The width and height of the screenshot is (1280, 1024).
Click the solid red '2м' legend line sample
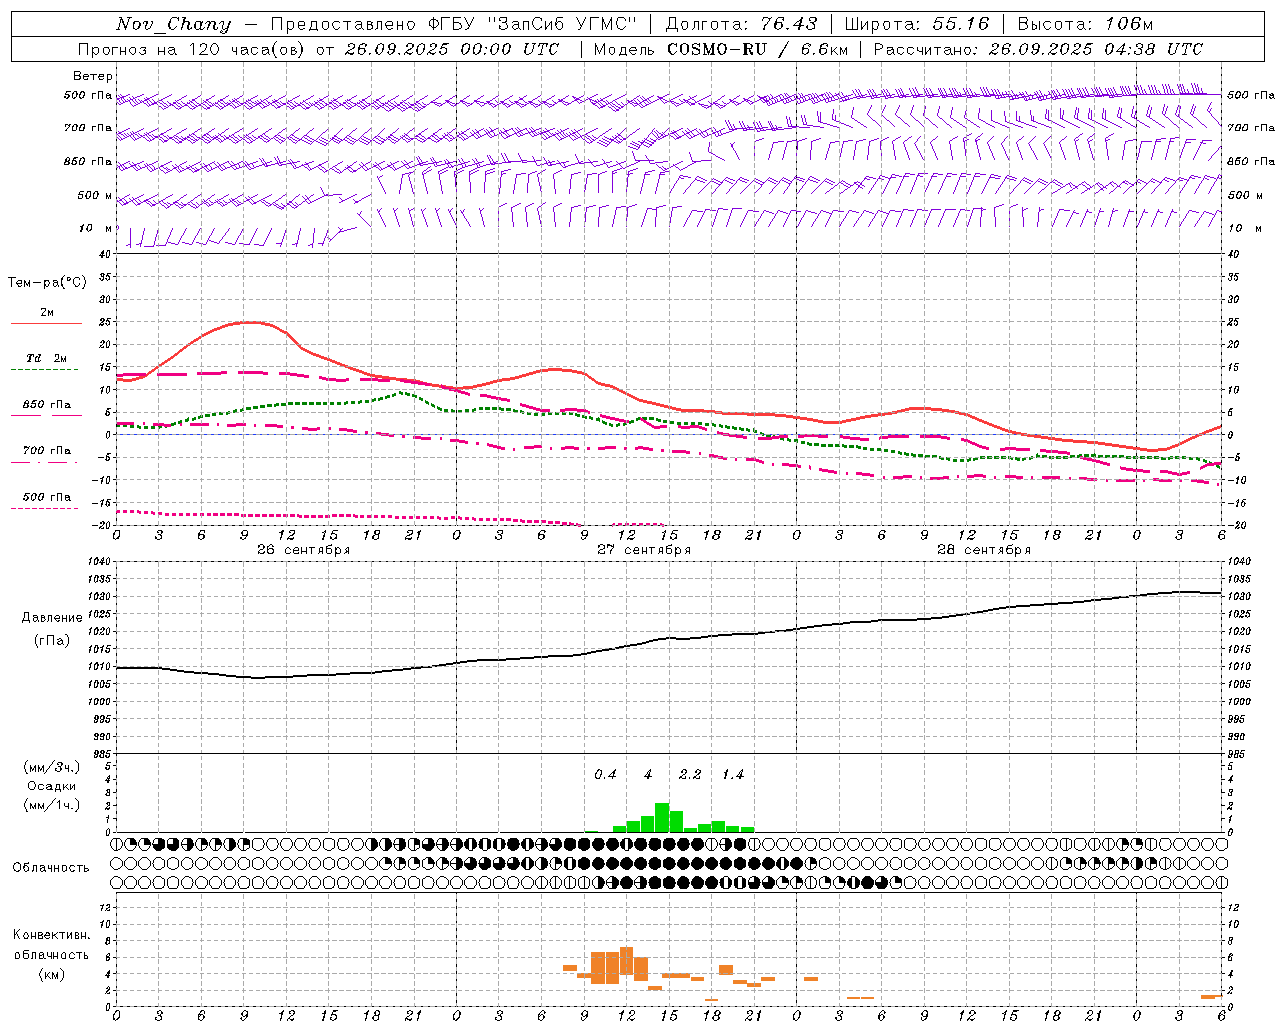(46, 324)
